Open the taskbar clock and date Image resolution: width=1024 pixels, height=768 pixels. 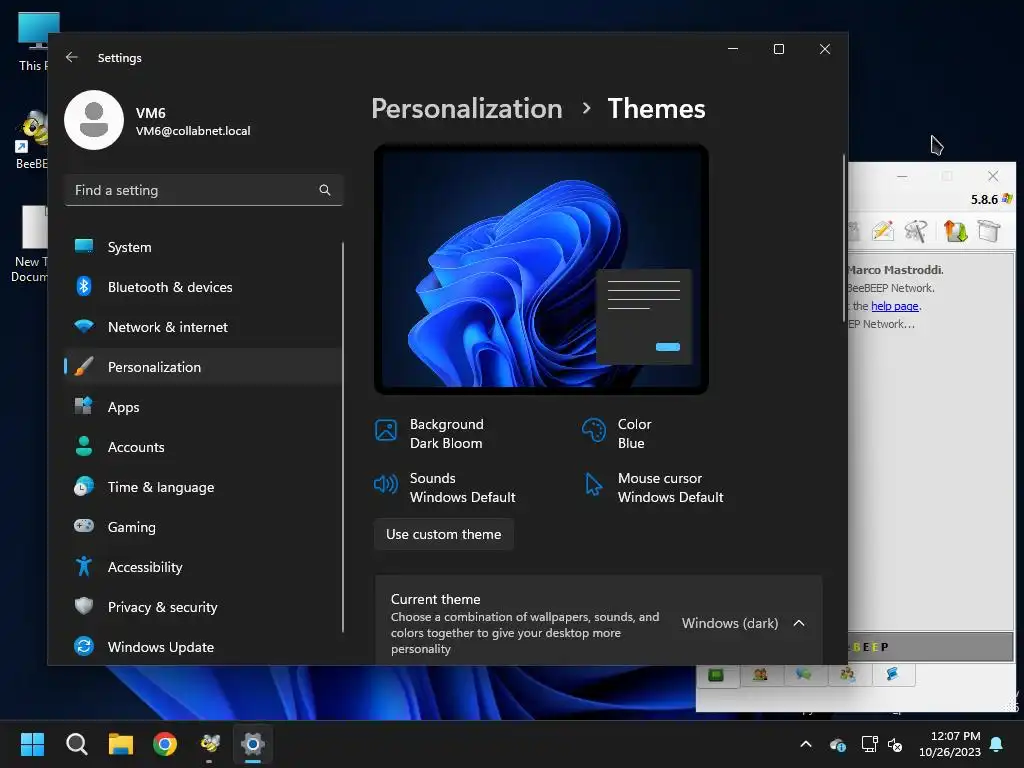(950, 744)
